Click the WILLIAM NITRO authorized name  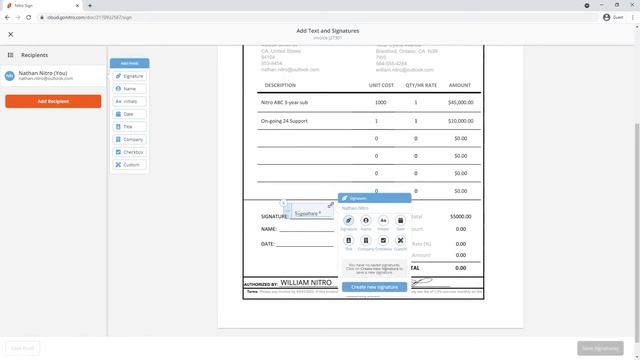pos(306,282)
